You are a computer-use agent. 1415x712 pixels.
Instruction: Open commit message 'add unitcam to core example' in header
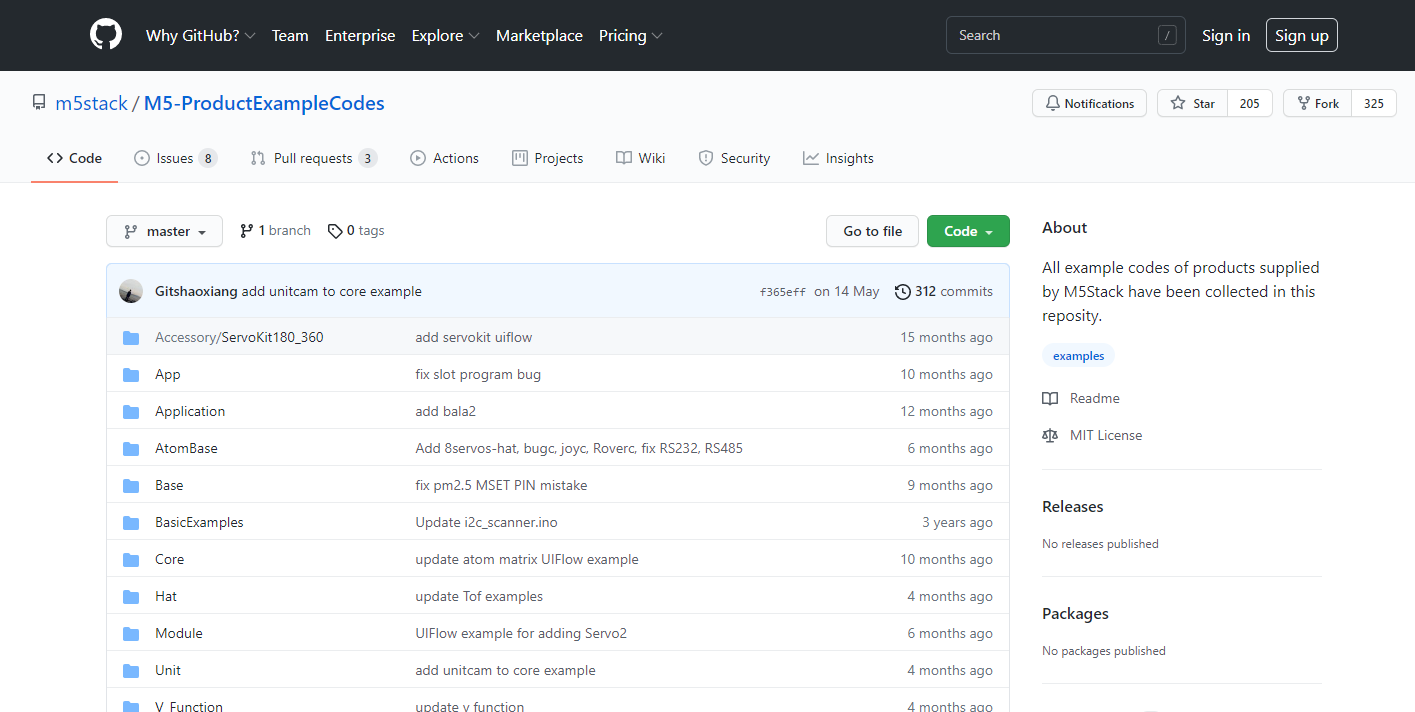332,291
